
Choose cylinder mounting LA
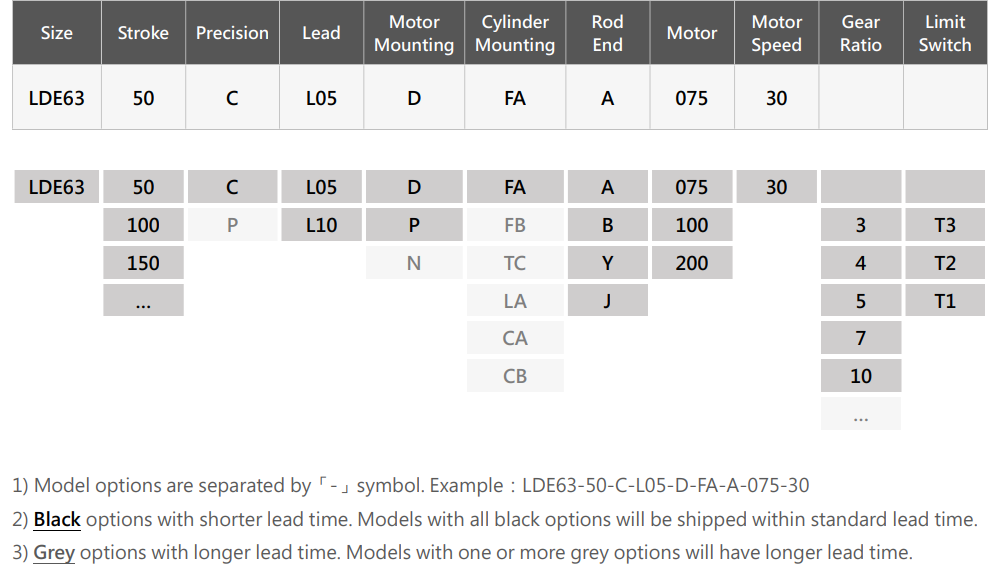[515, 301]
